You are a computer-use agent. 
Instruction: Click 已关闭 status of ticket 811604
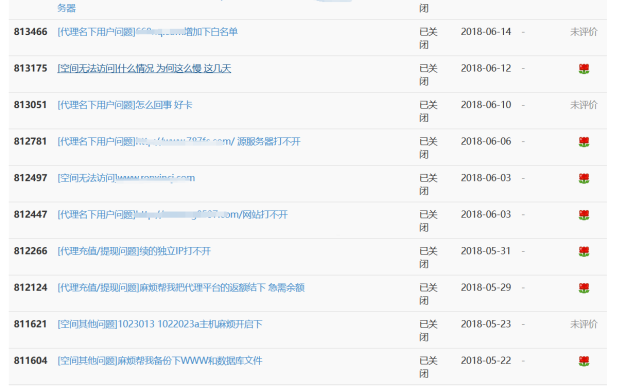click(x=428, y=367)
